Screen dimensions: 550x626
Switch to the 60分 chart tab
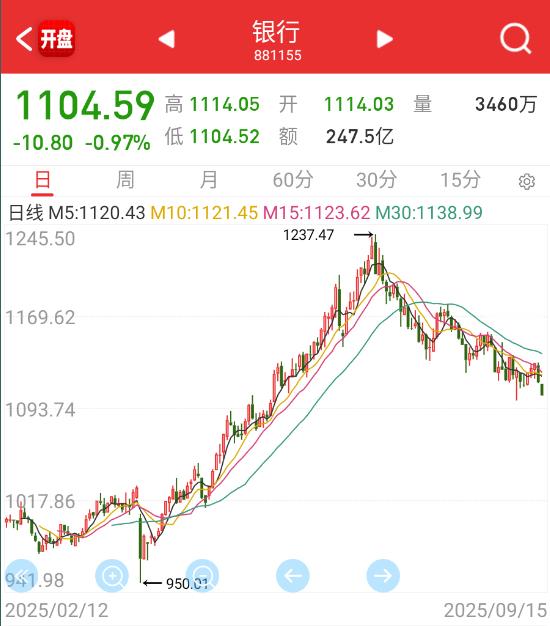point(293,180)
